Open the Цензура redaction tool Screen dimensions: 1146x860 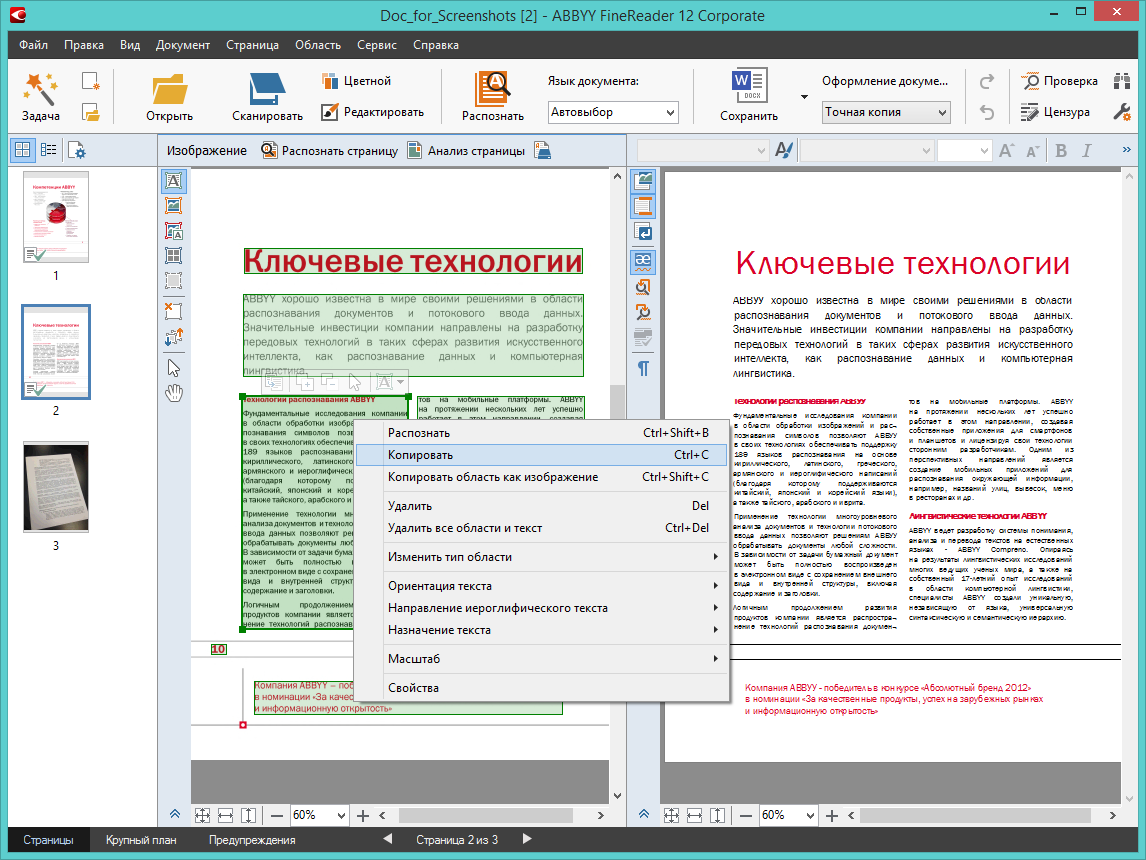[1055, 112]
